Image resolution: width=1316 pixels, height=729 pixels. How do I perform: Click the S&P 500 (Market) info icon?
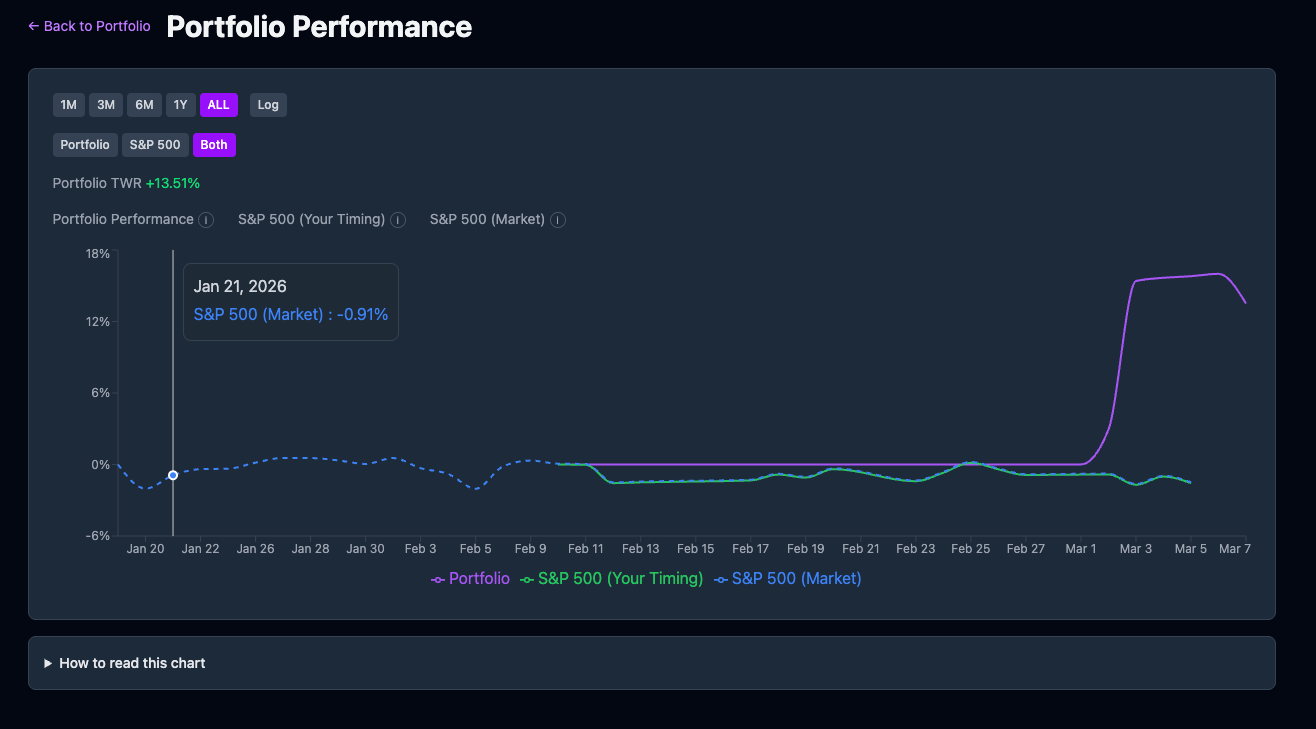(557, 219)
